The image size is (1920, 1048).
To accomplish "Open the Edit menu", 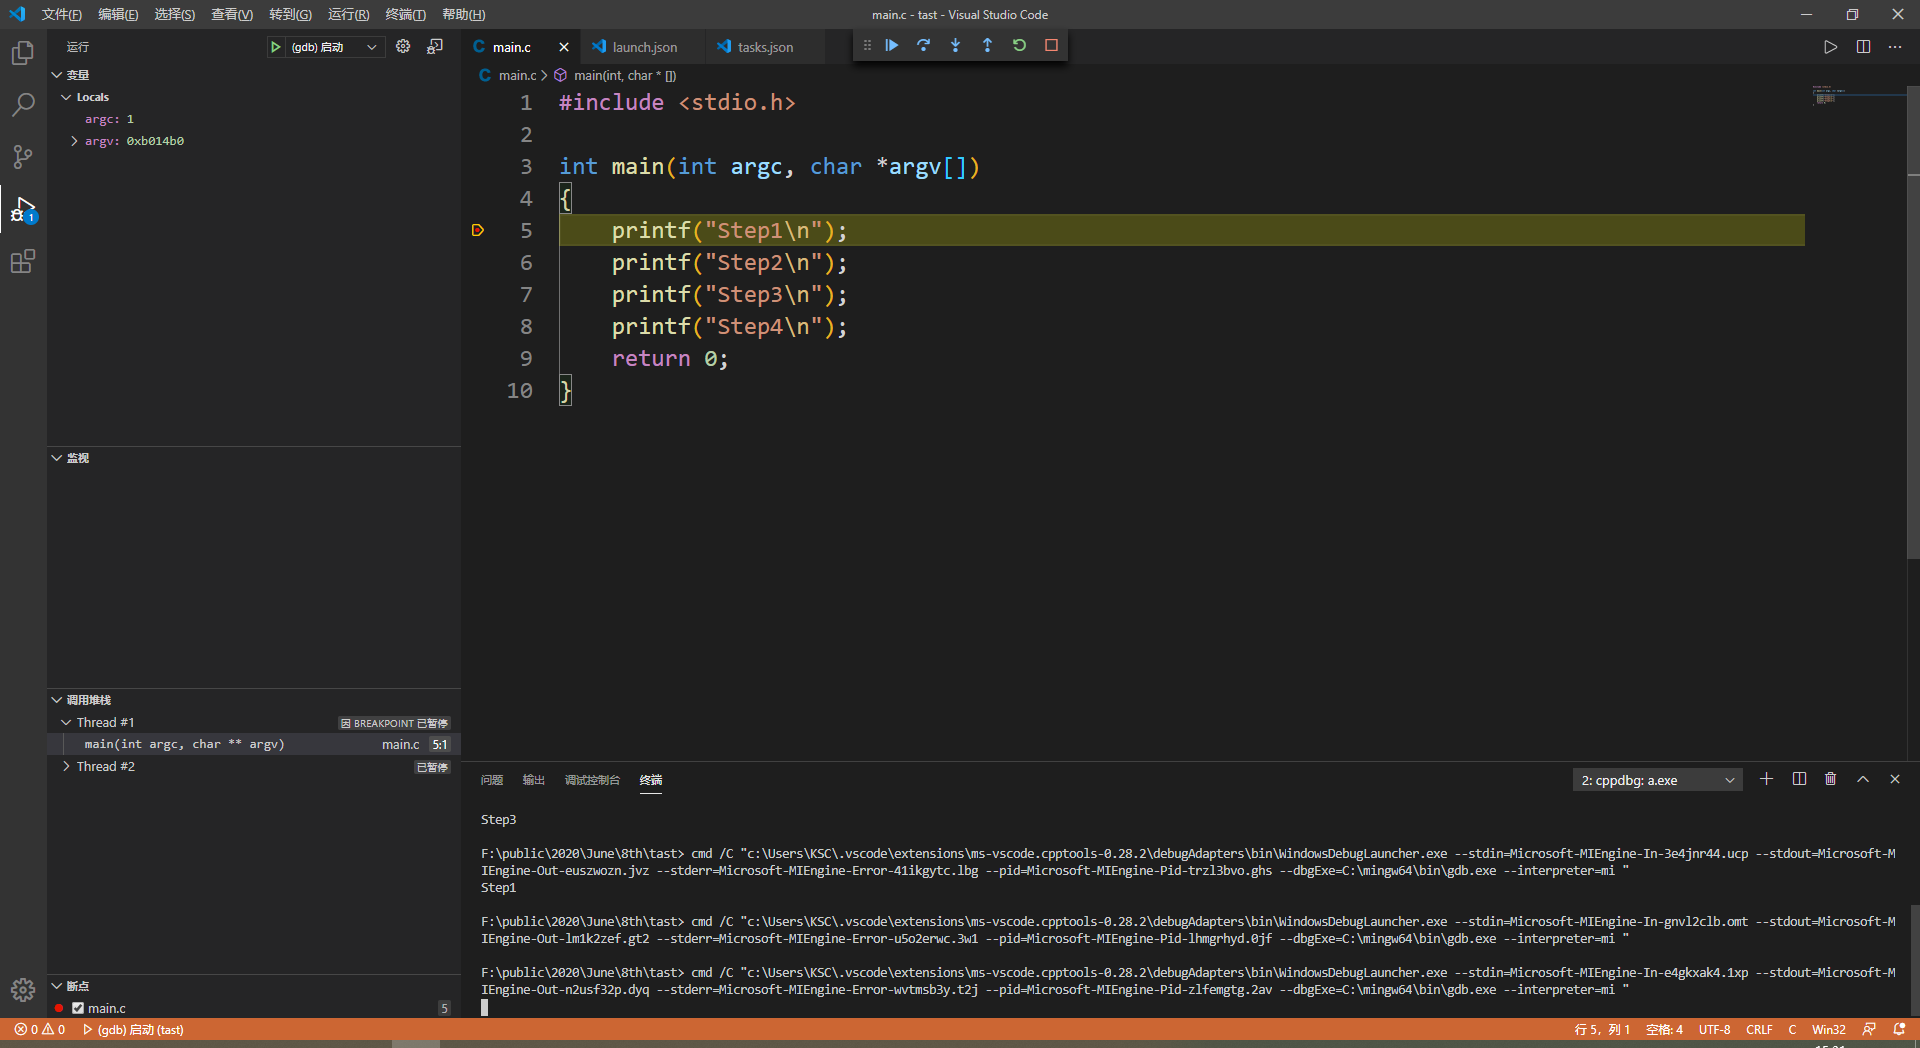I will pos(118,14).
